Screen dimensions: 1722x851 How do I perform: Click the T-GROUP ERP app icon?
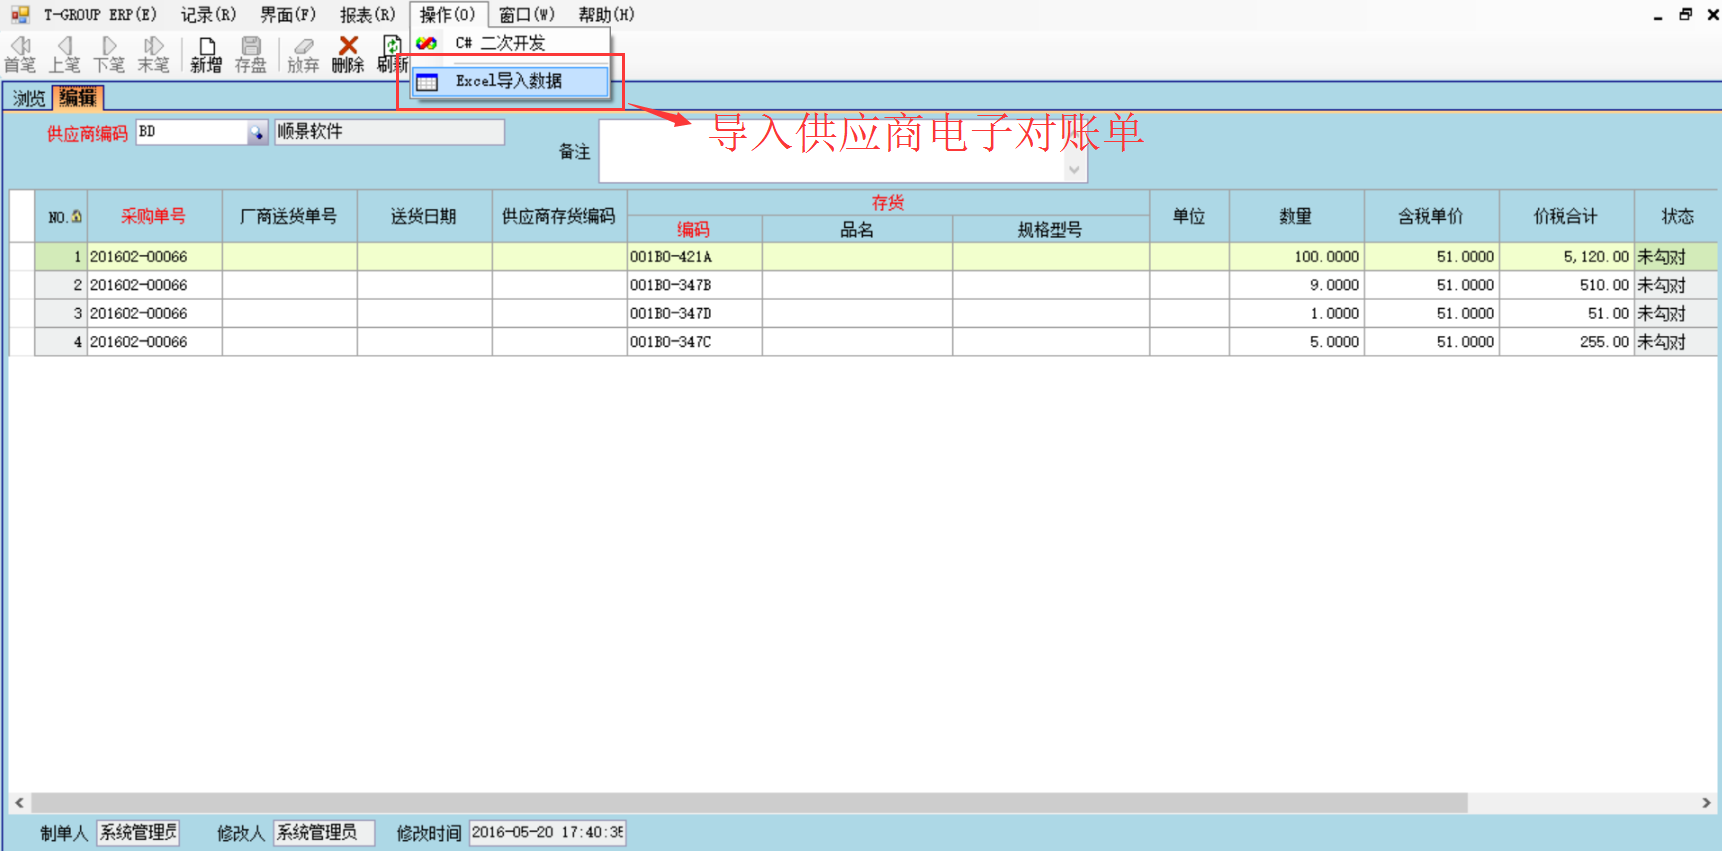click(20, 14)
